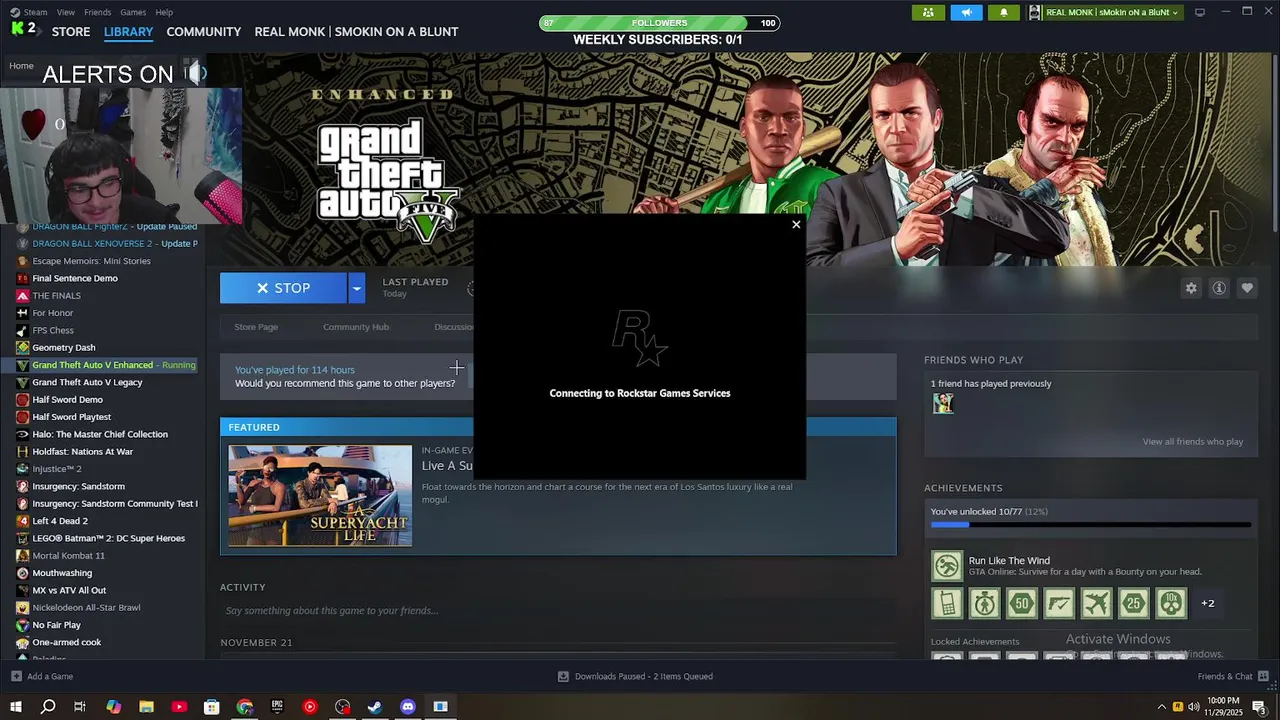Open the Community Hub link
The width and height of the screenshot is (1280, 720).
356,327
